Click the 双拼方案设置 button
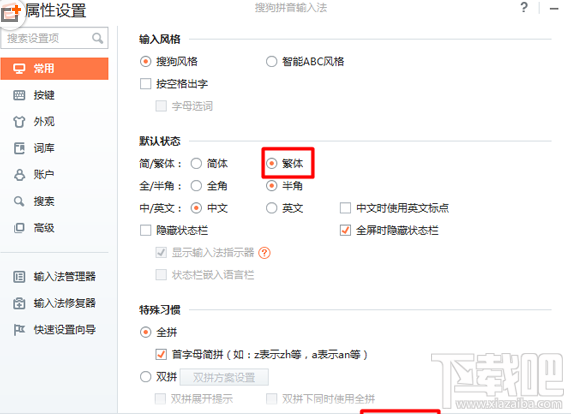571x414 pixels. (224, 377)
